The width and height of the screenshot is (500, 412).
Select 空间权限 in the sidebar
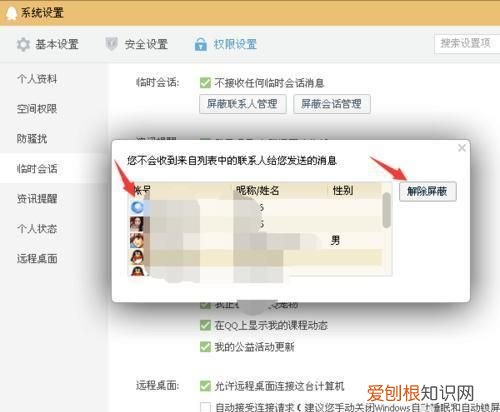[x=37, y=109]
